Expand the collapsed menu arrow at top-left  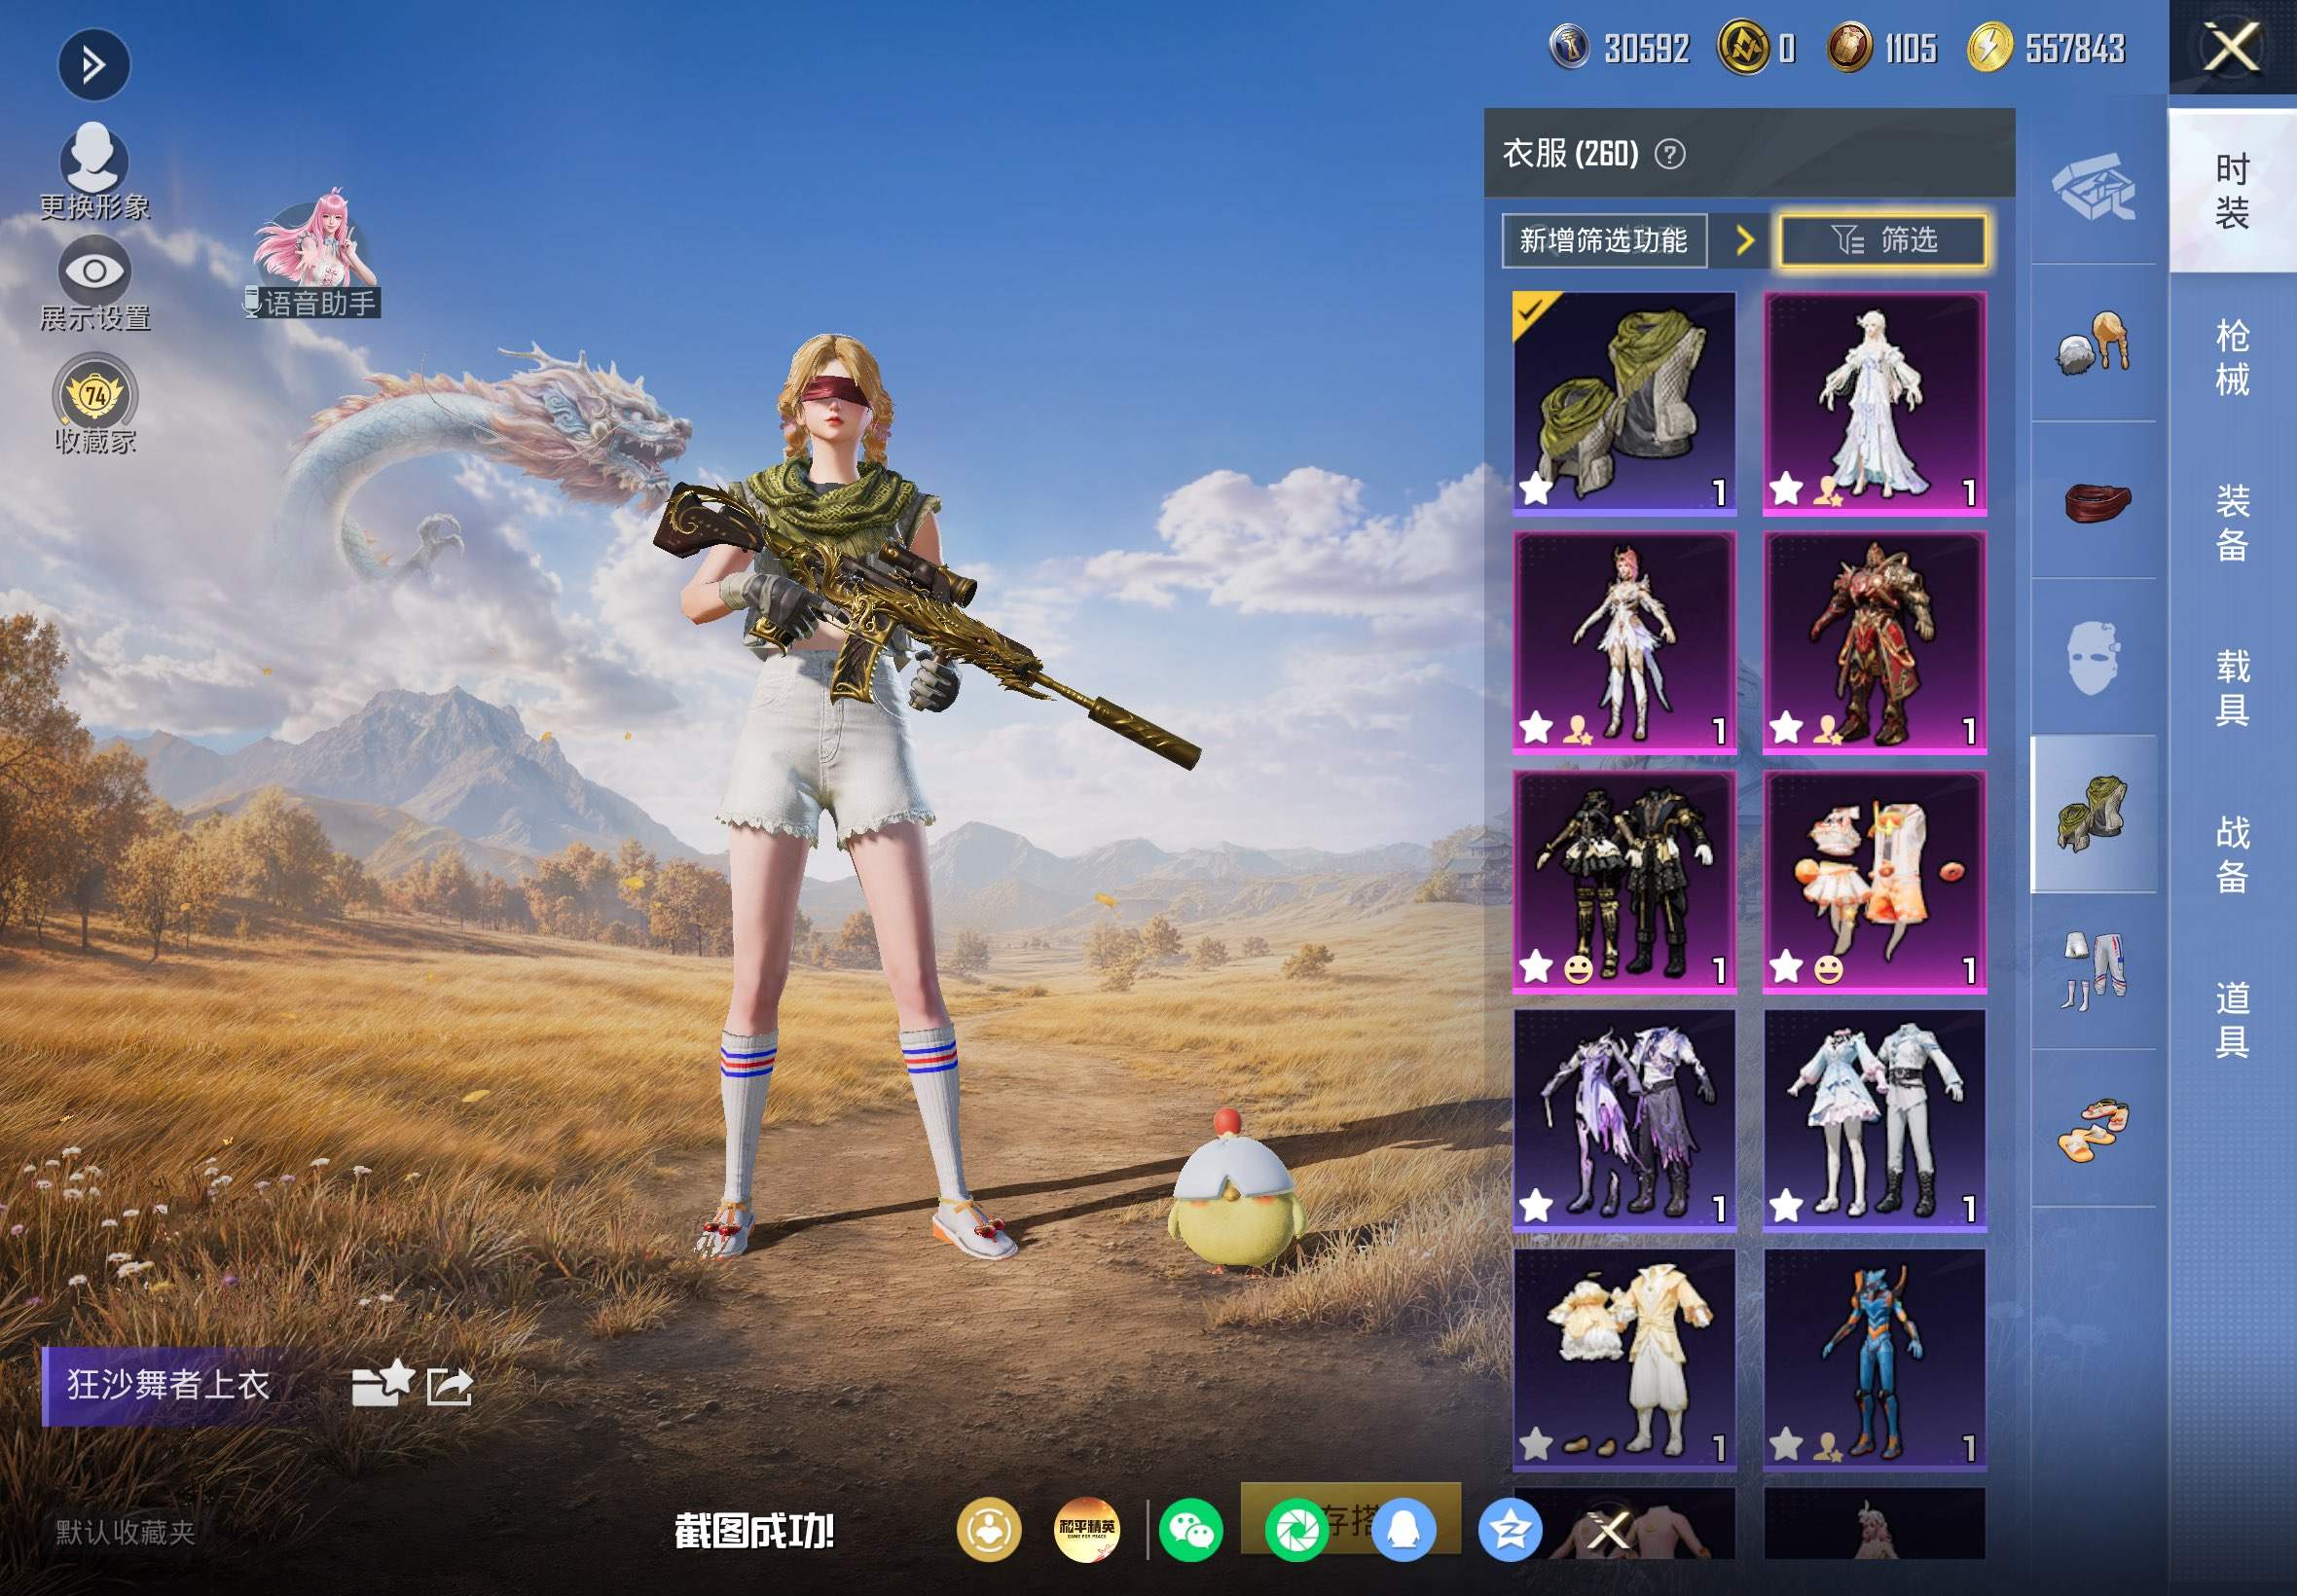pyautogui.click(x=94, y=65)
